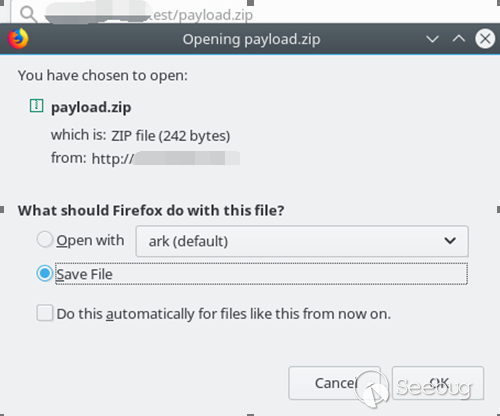The width and height of the screenshot is (500, 416).
Task: Click the blurred source http:// address
Action: (166, 158)
